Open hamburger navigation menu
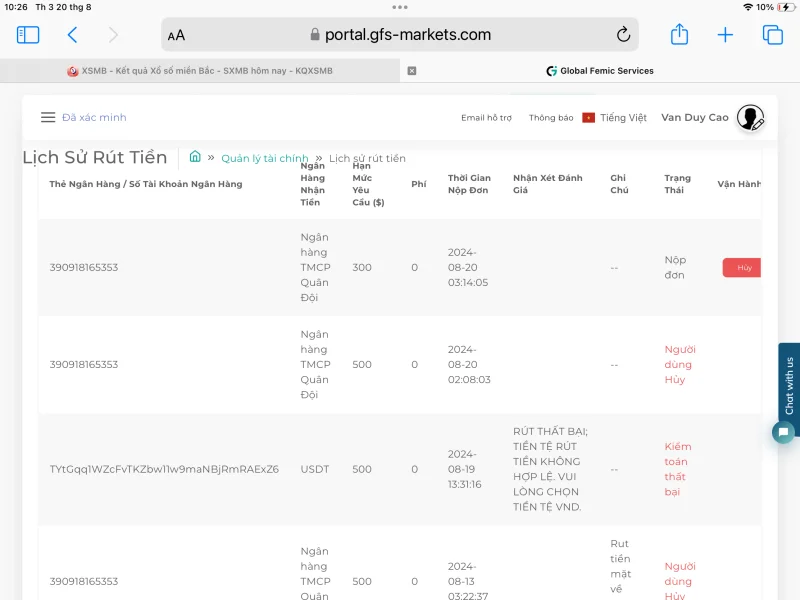Viewport: 800px width, 600px height. click(48, 117)
